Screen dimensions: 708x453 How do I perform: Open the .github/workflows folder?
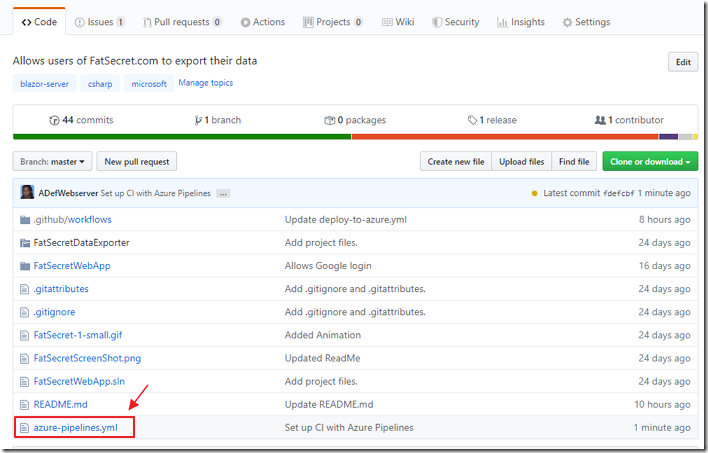coord(72,219)
